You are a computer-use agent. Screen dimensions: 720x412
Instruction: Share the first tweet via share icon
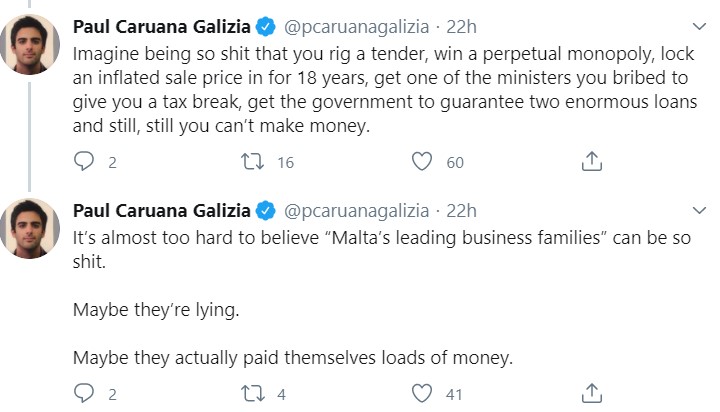(591, 161)
